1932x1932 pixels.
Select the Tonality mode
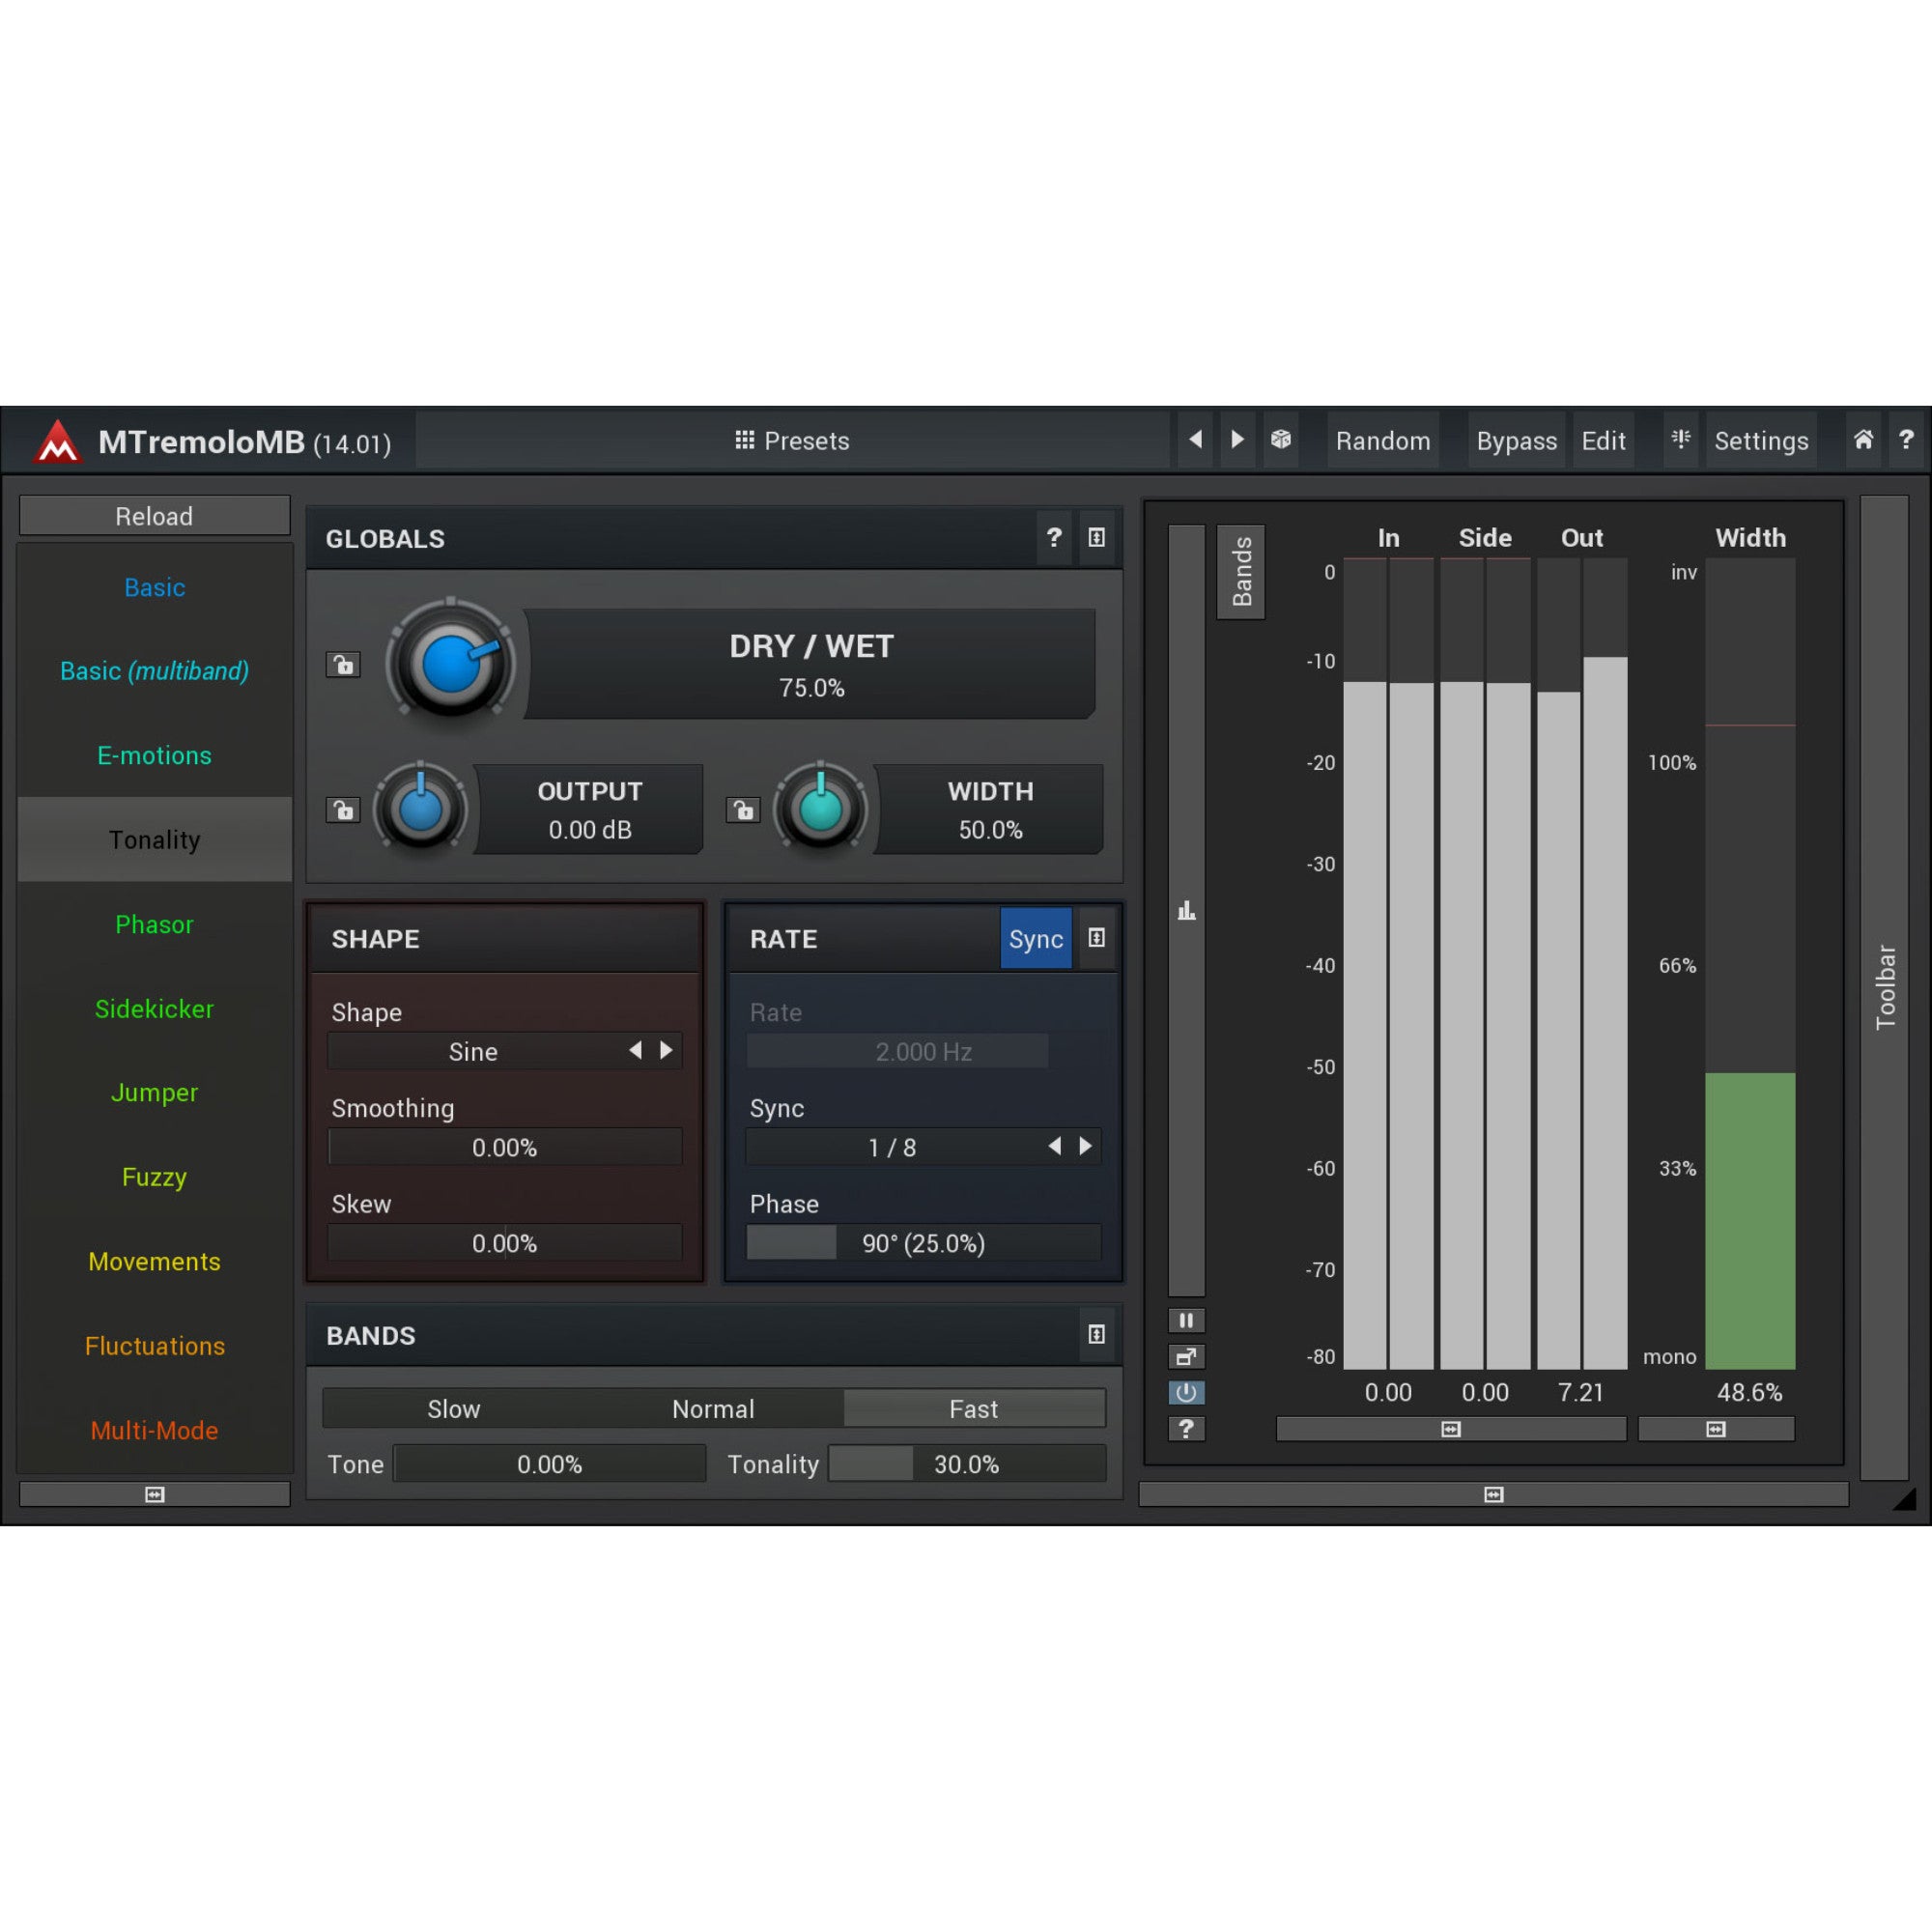click(155, 840)
